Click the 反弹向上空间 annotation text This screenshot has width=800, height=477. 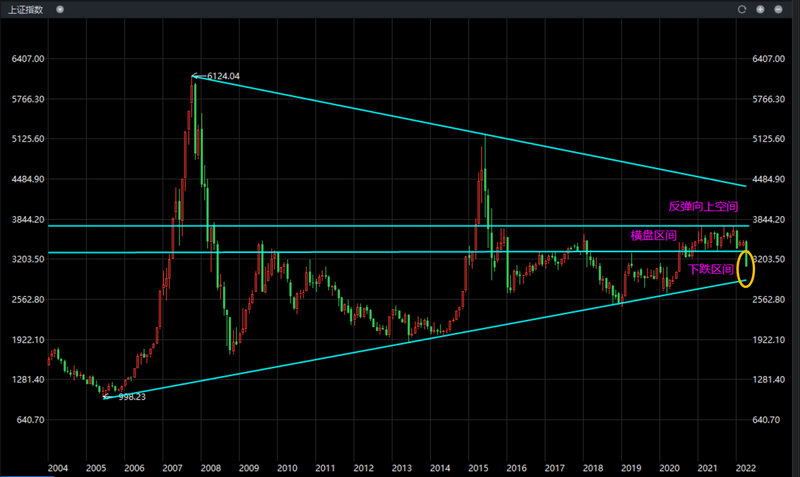click(x=703, y=206)
